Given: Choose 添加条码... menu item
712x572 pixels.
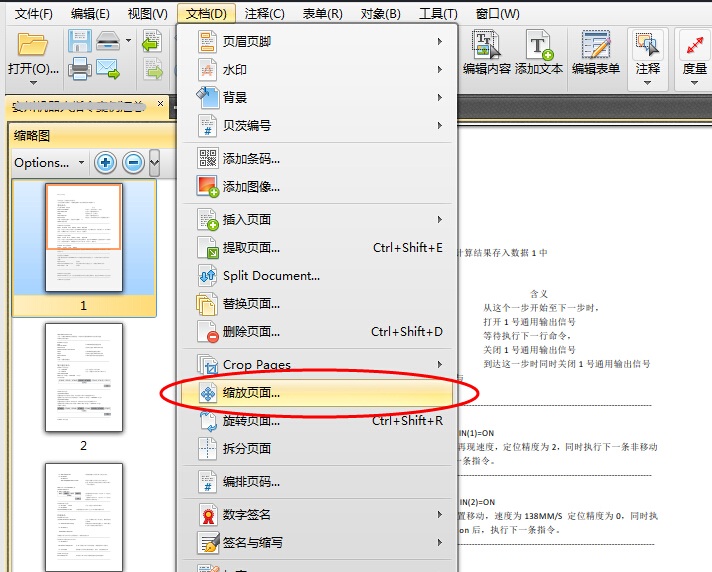Looking at the screenshot, I should tap(317, 158).
